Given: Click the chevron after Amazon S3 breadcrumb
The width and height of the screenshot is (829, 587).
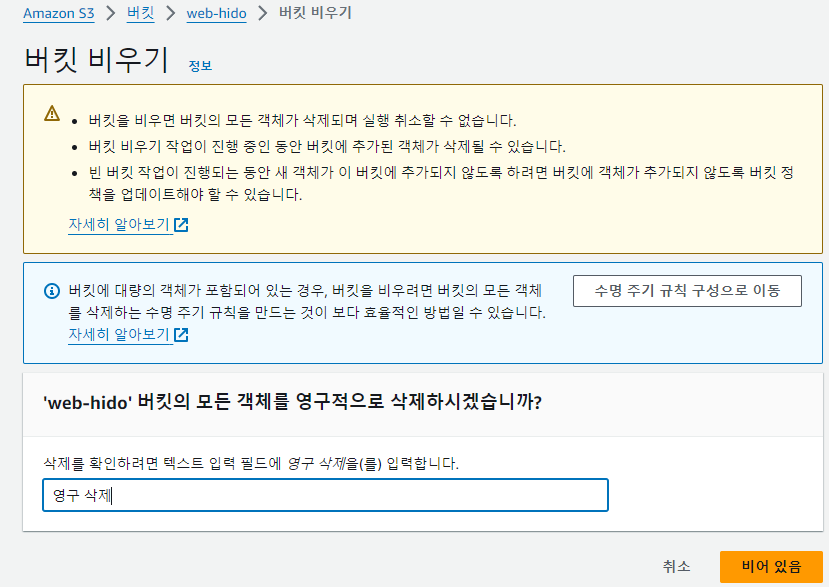Looking at the screenshot, I should point(110,13).
